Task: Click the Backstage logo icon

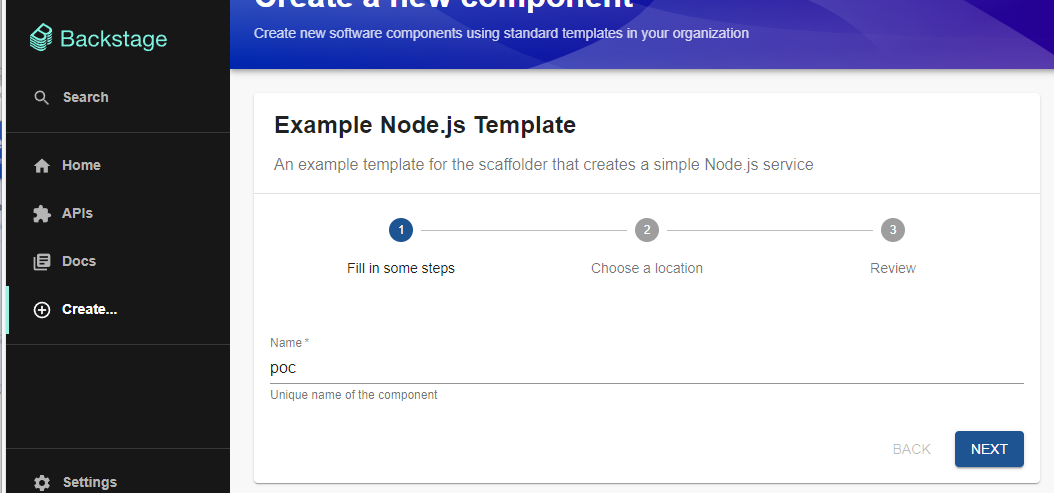Action: pos(41,38)
